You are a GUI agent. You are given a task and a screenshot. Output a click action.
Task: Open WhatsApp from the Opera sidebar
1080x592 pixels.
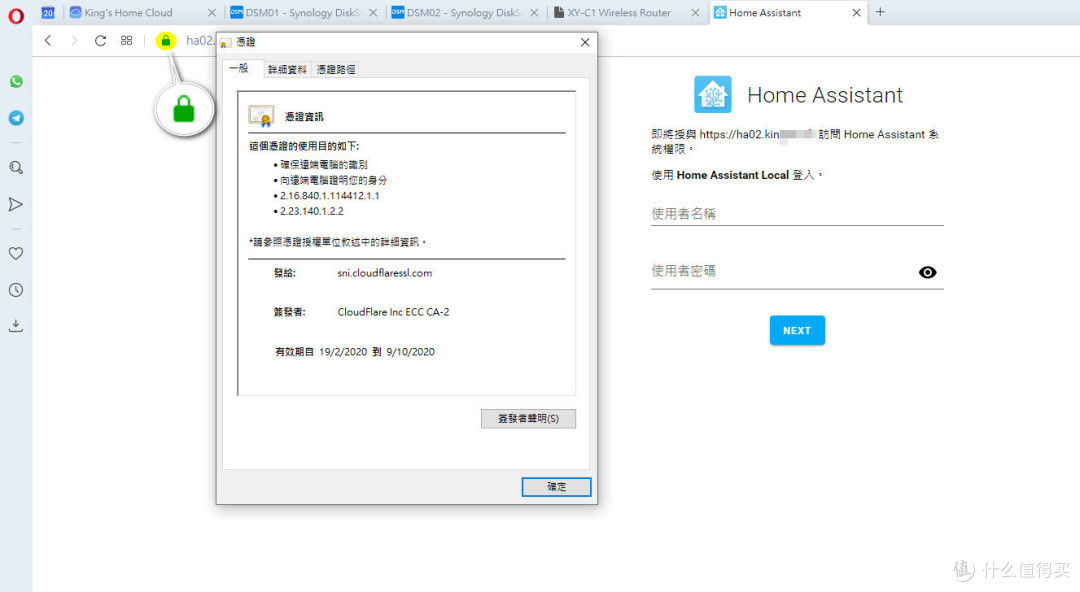point(16,81)
